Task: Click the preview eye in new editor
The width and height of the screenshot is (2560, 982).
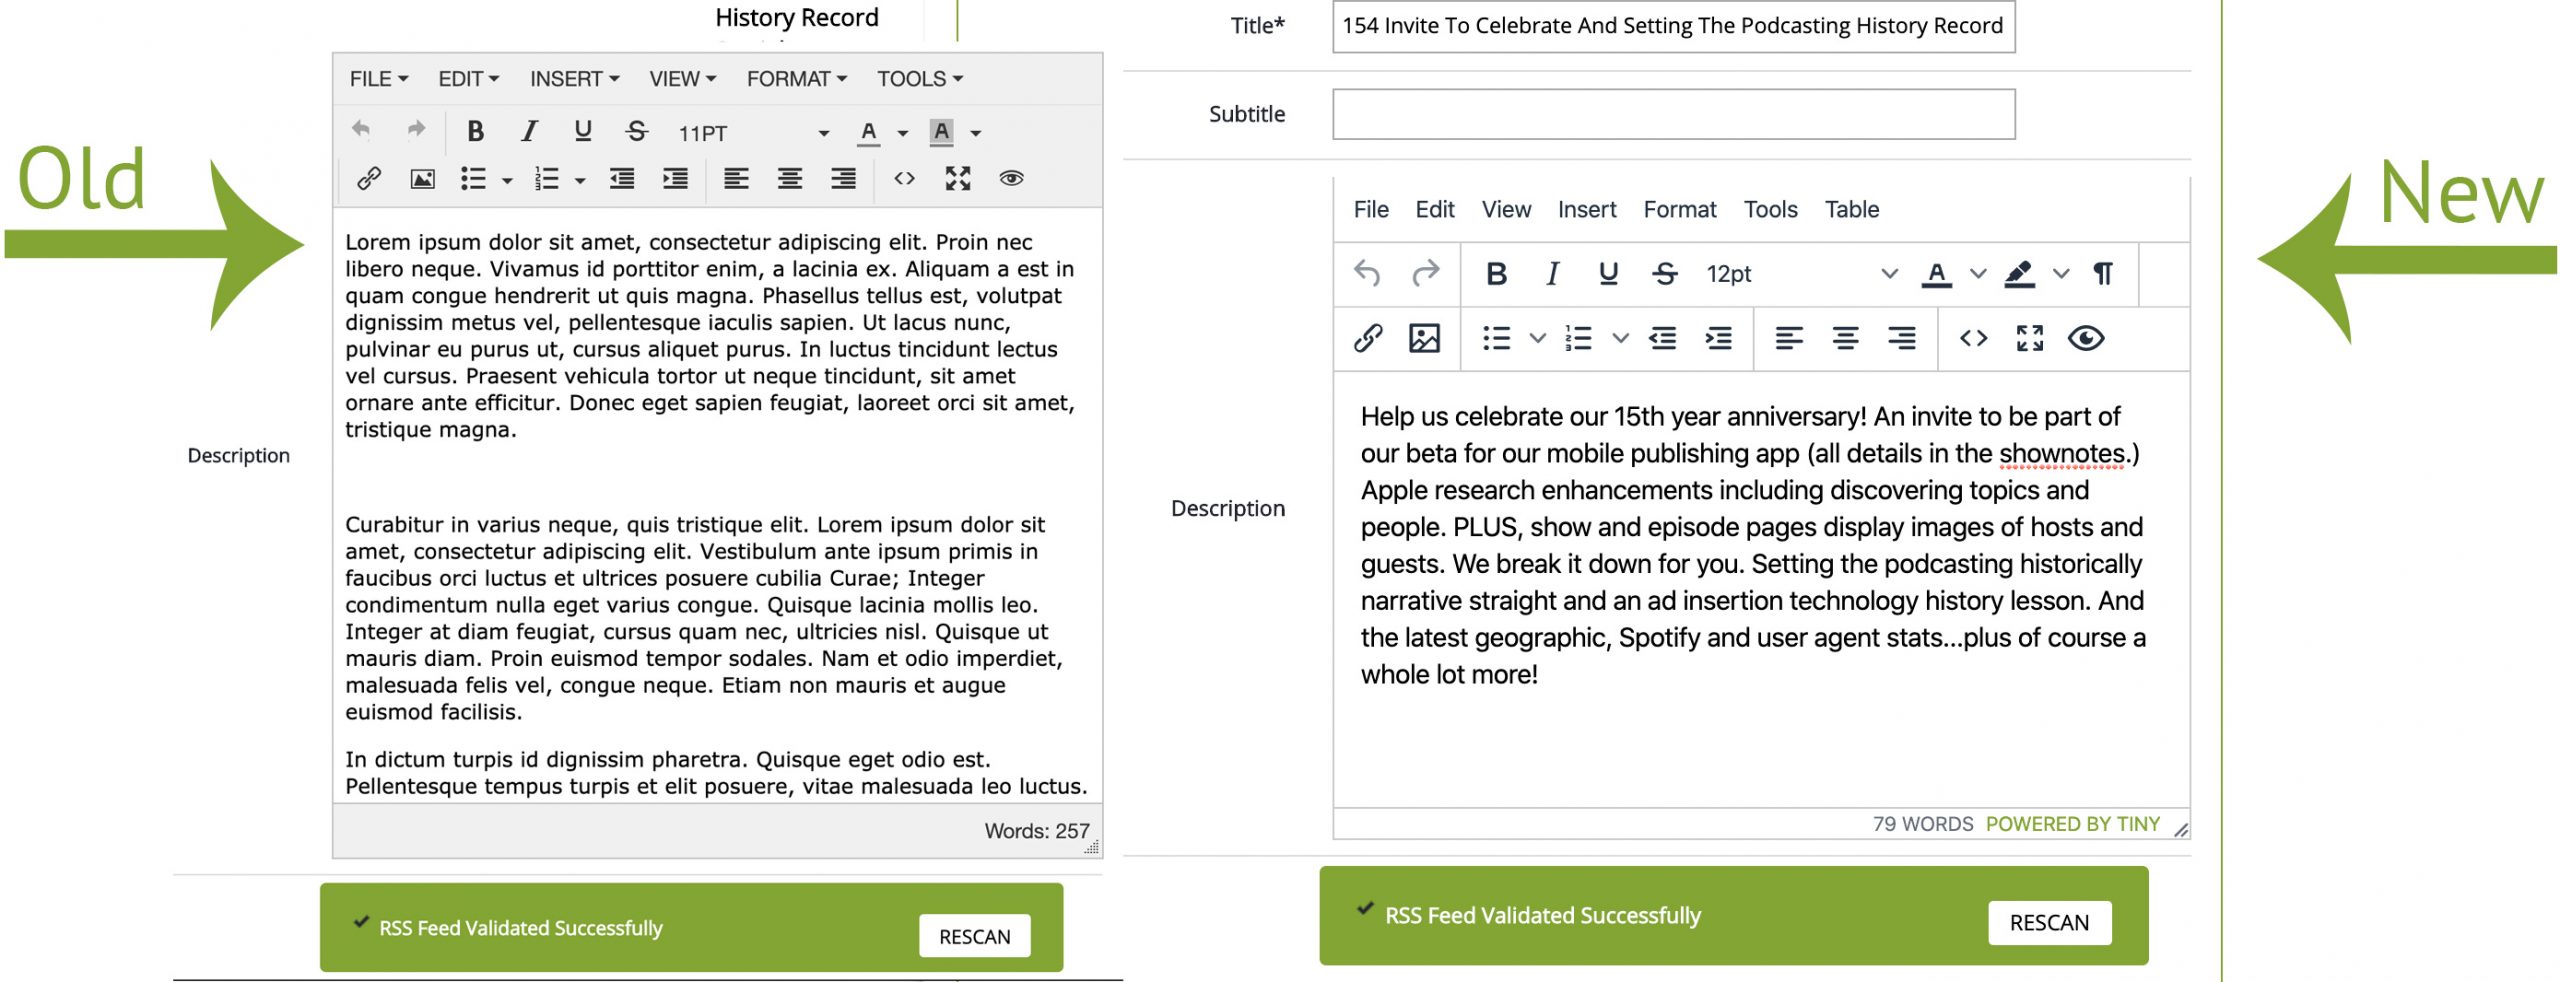Action: coord(2085,339)
